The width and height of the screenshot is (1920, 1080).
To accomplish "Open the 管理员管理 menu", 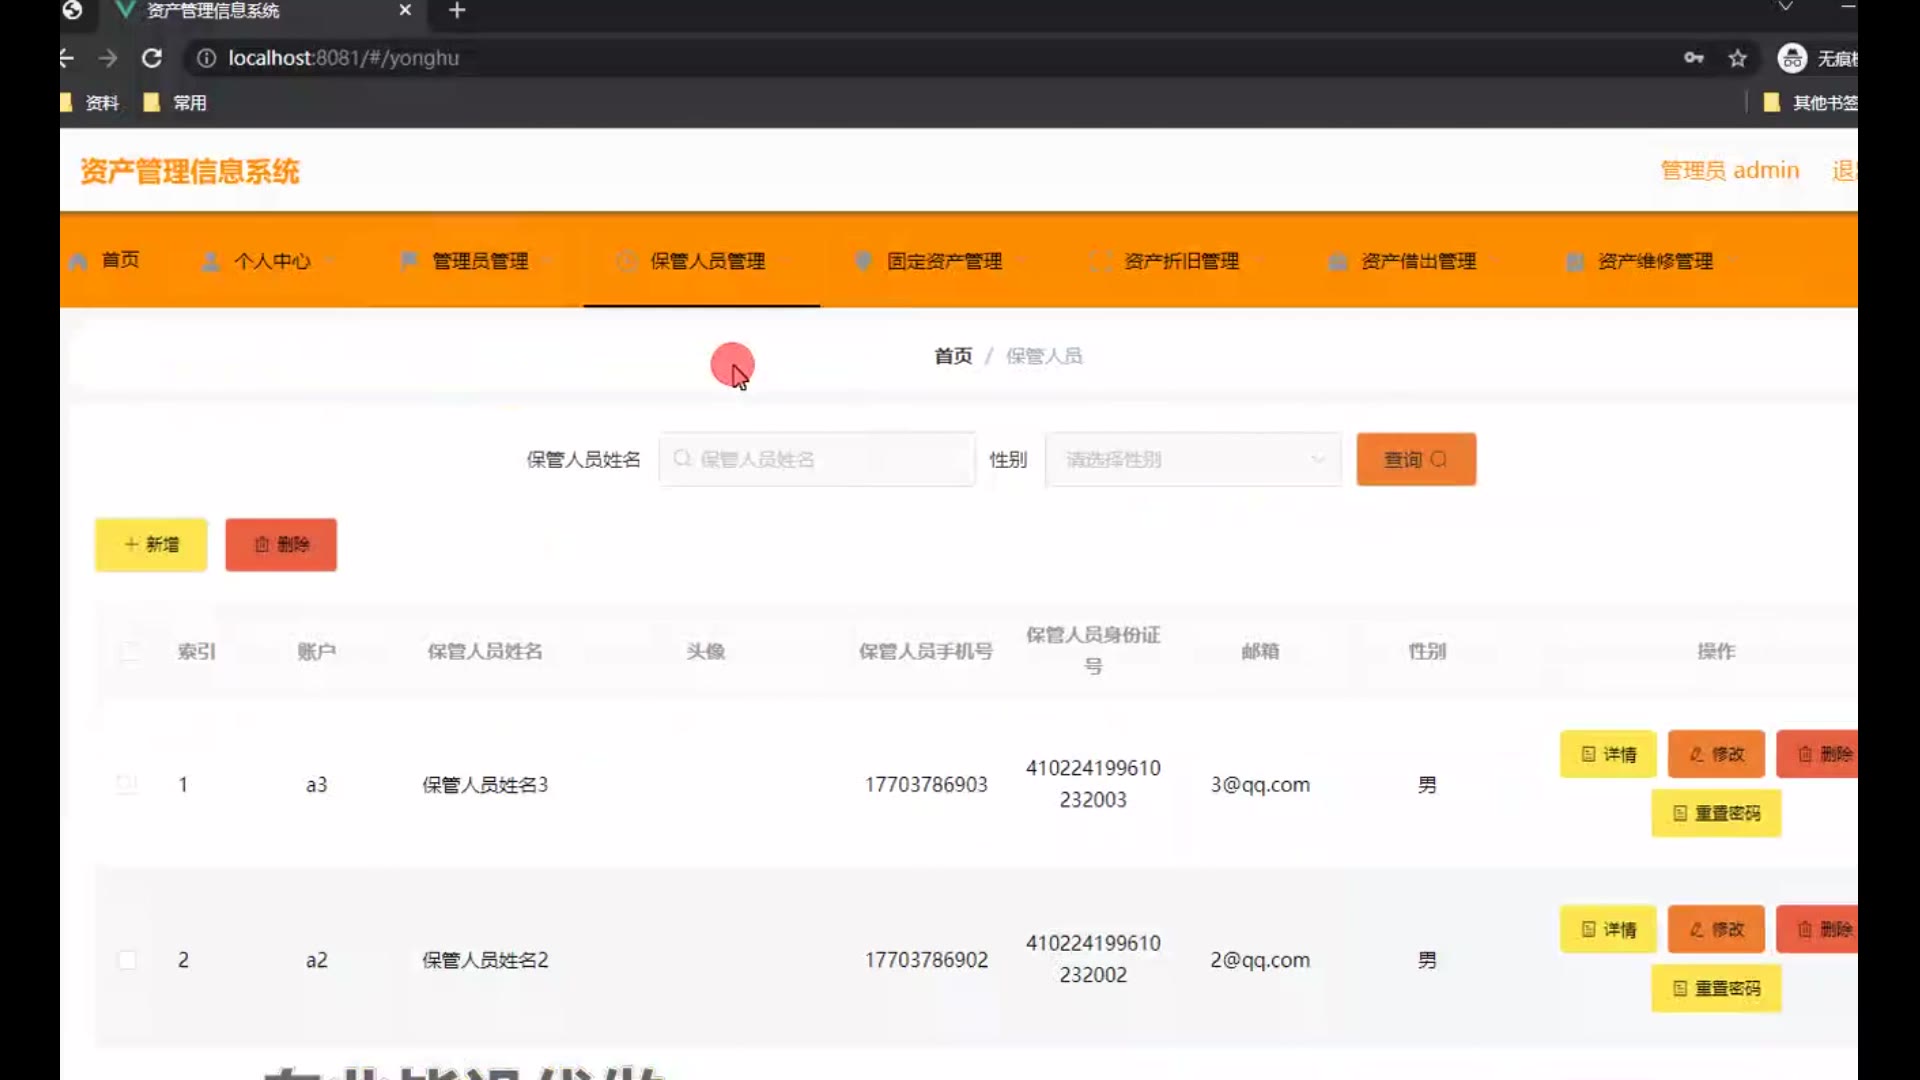I will tap(478, 261).
